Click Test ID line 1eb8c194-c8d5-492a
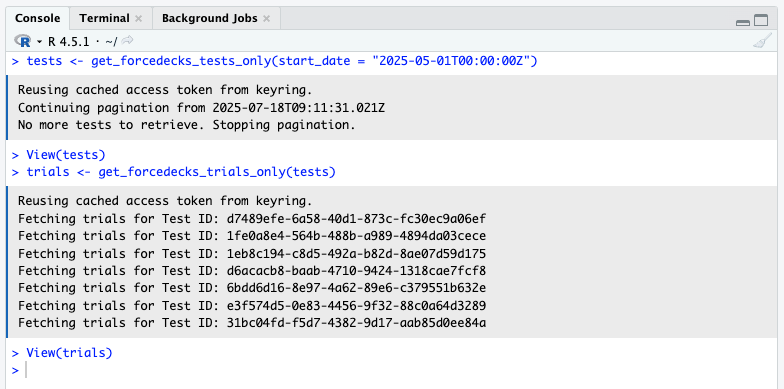This screenshot has height=389, width=784. [252, 254]
